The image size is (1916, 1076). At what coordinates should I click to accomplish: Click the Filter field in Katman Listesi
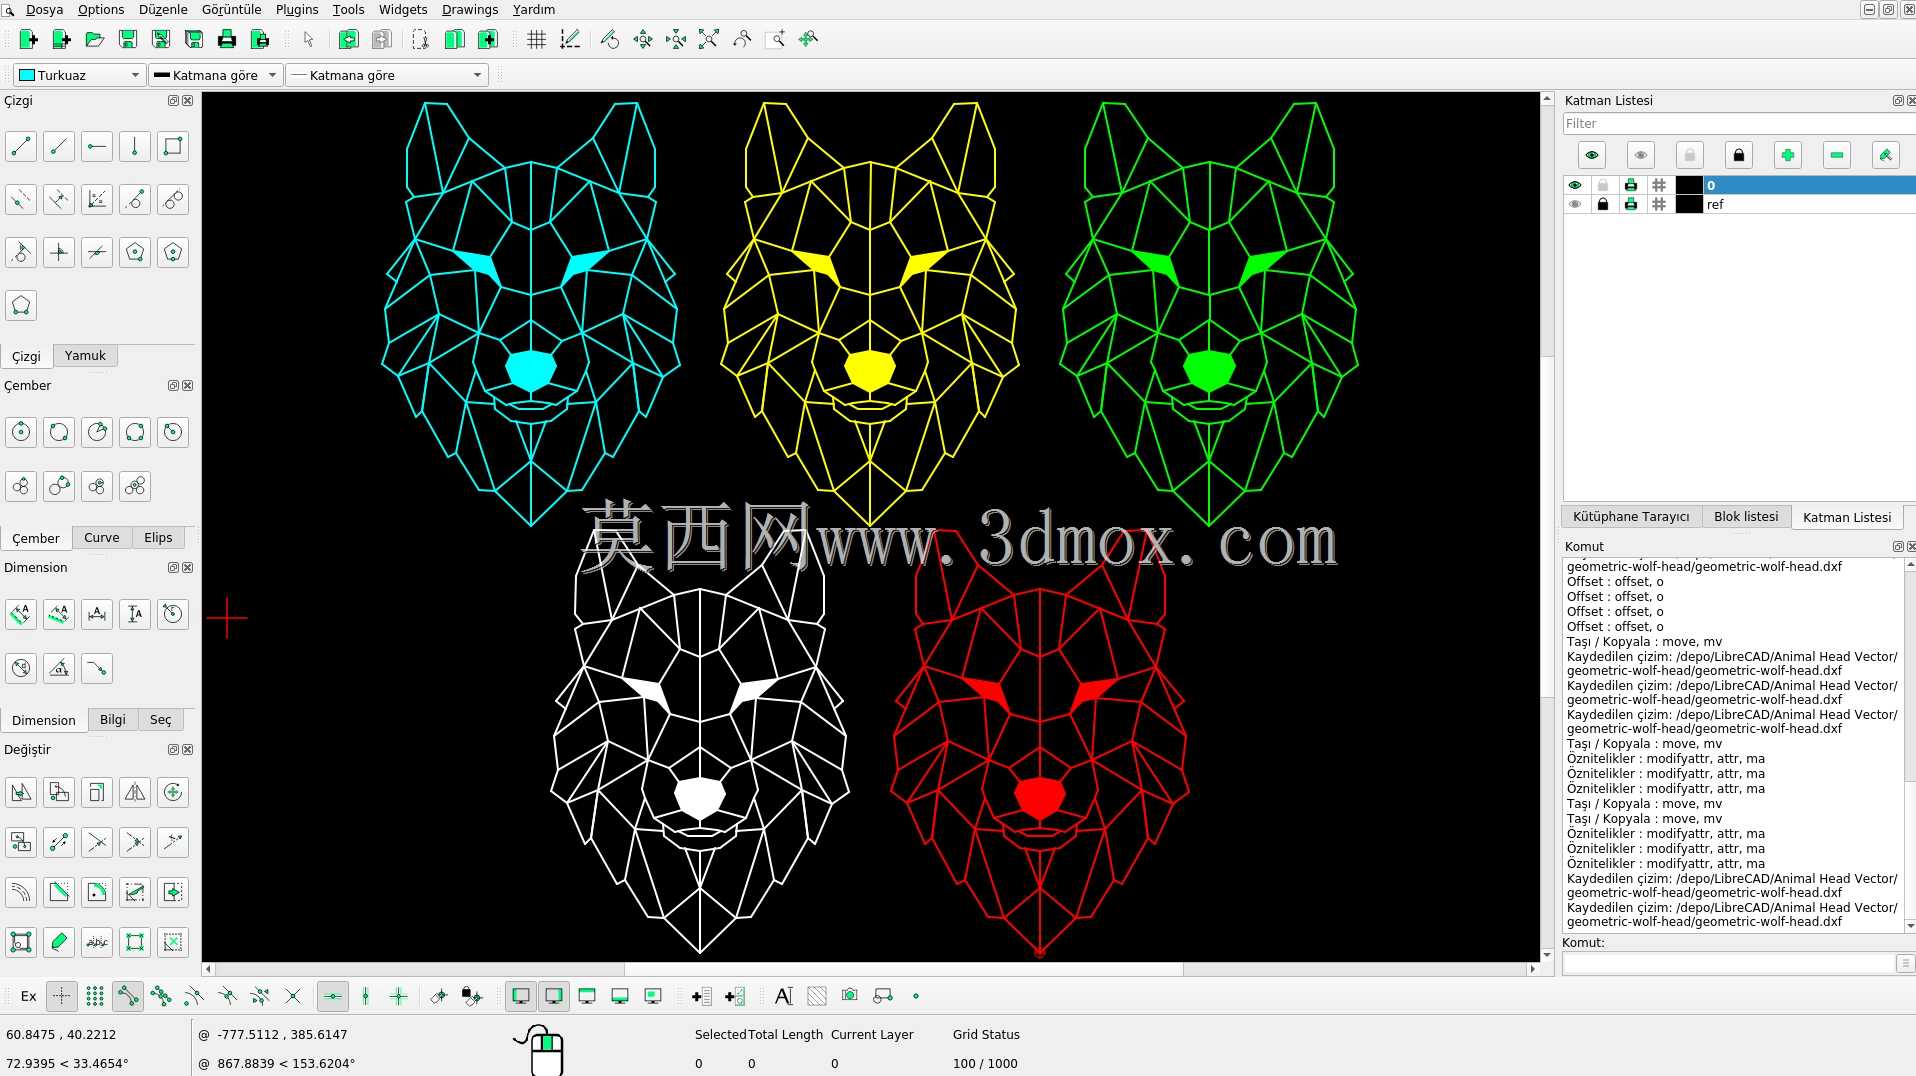coord(1738,123)
